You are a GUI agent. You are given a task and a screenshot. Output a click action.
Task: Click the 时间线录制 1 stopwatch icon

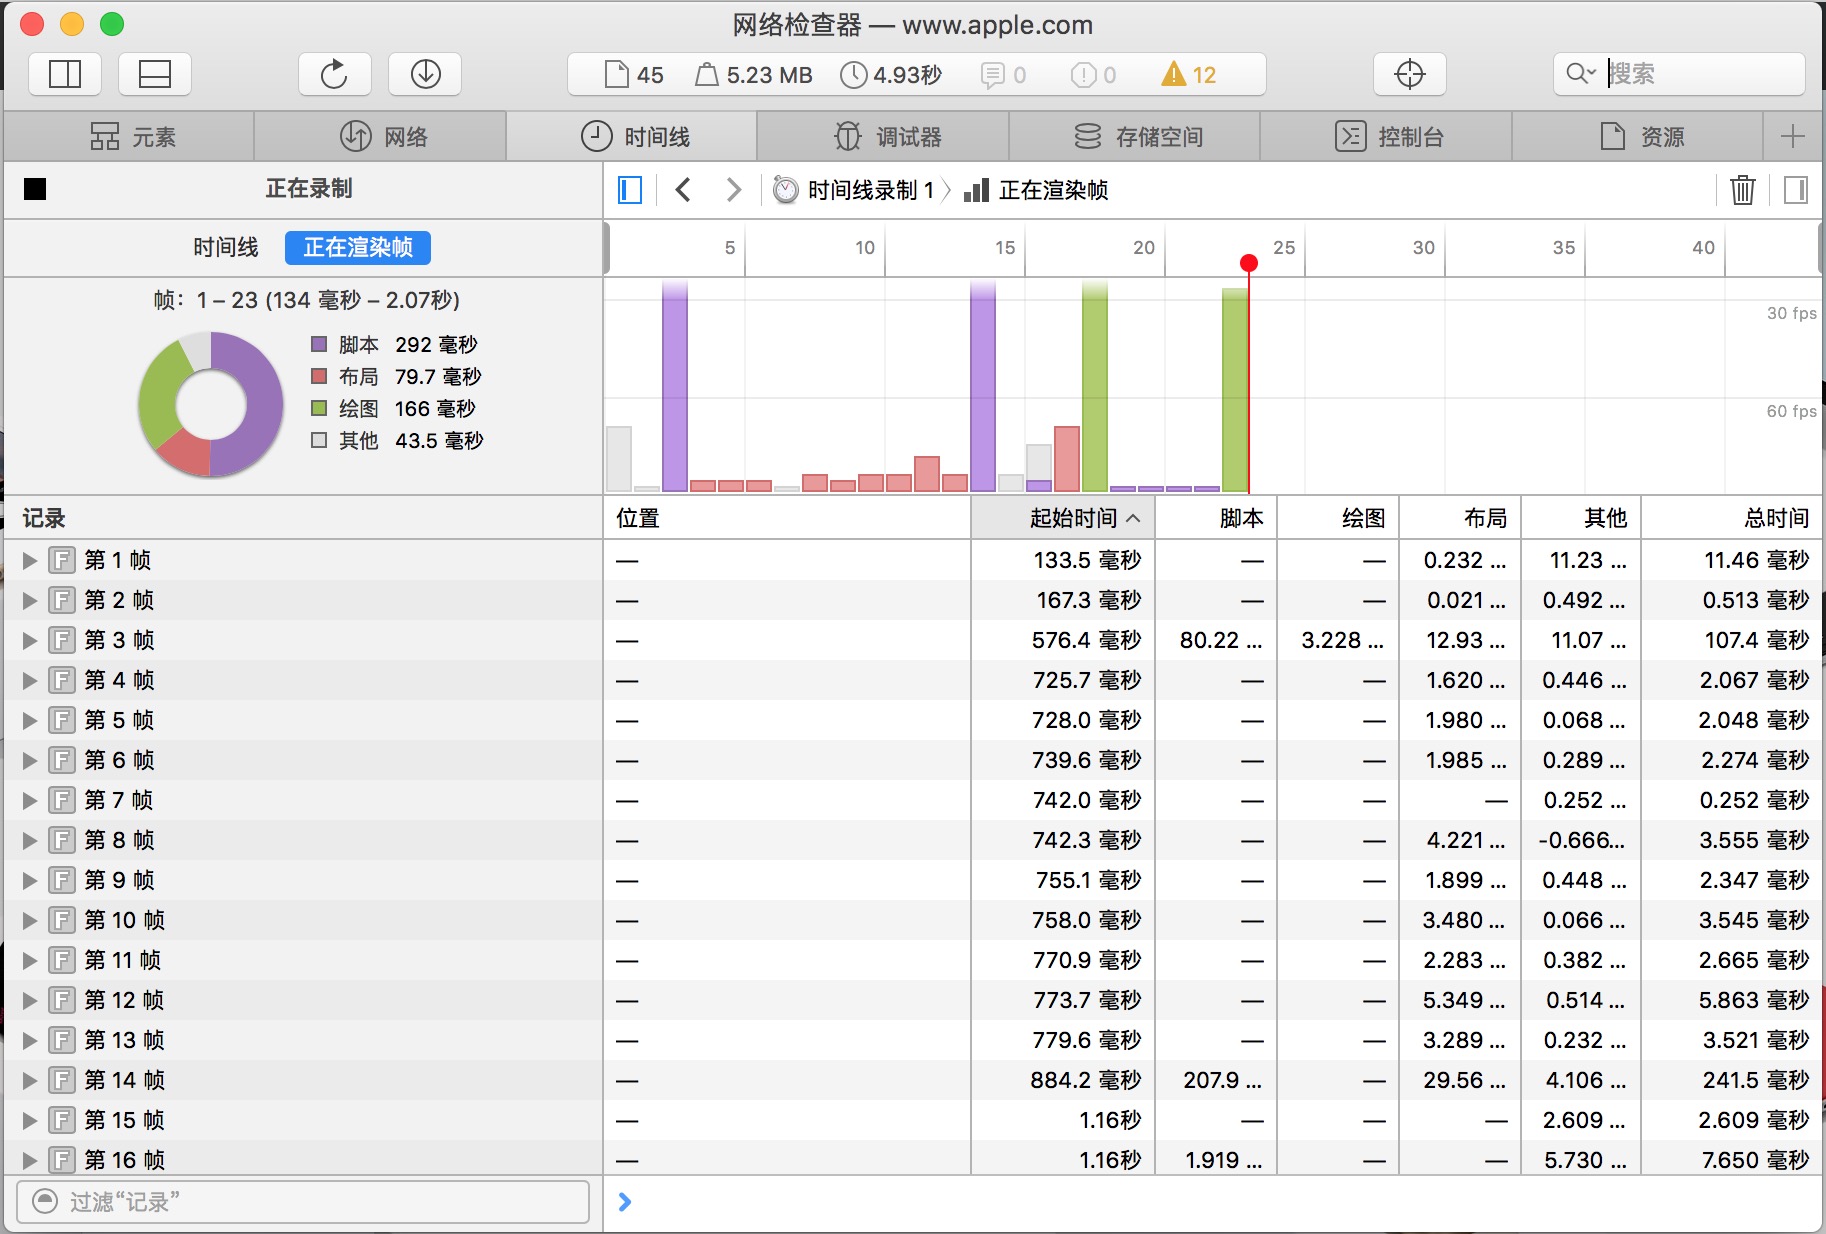786,190
